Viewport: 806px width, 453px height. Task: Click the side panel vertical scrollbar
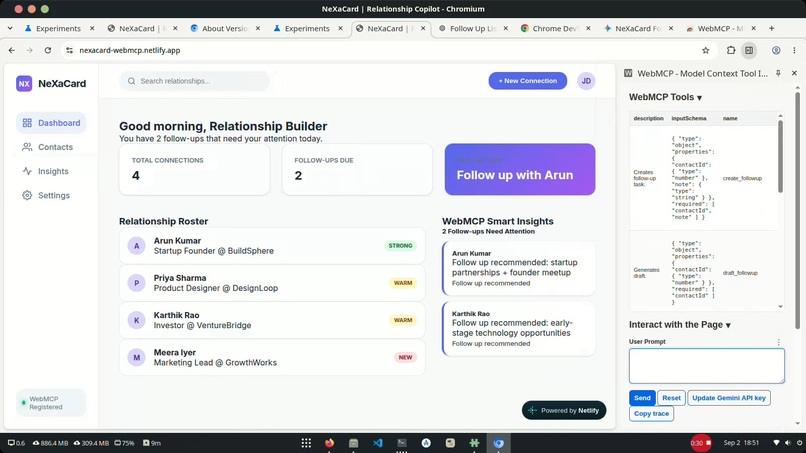click(797, 211)
